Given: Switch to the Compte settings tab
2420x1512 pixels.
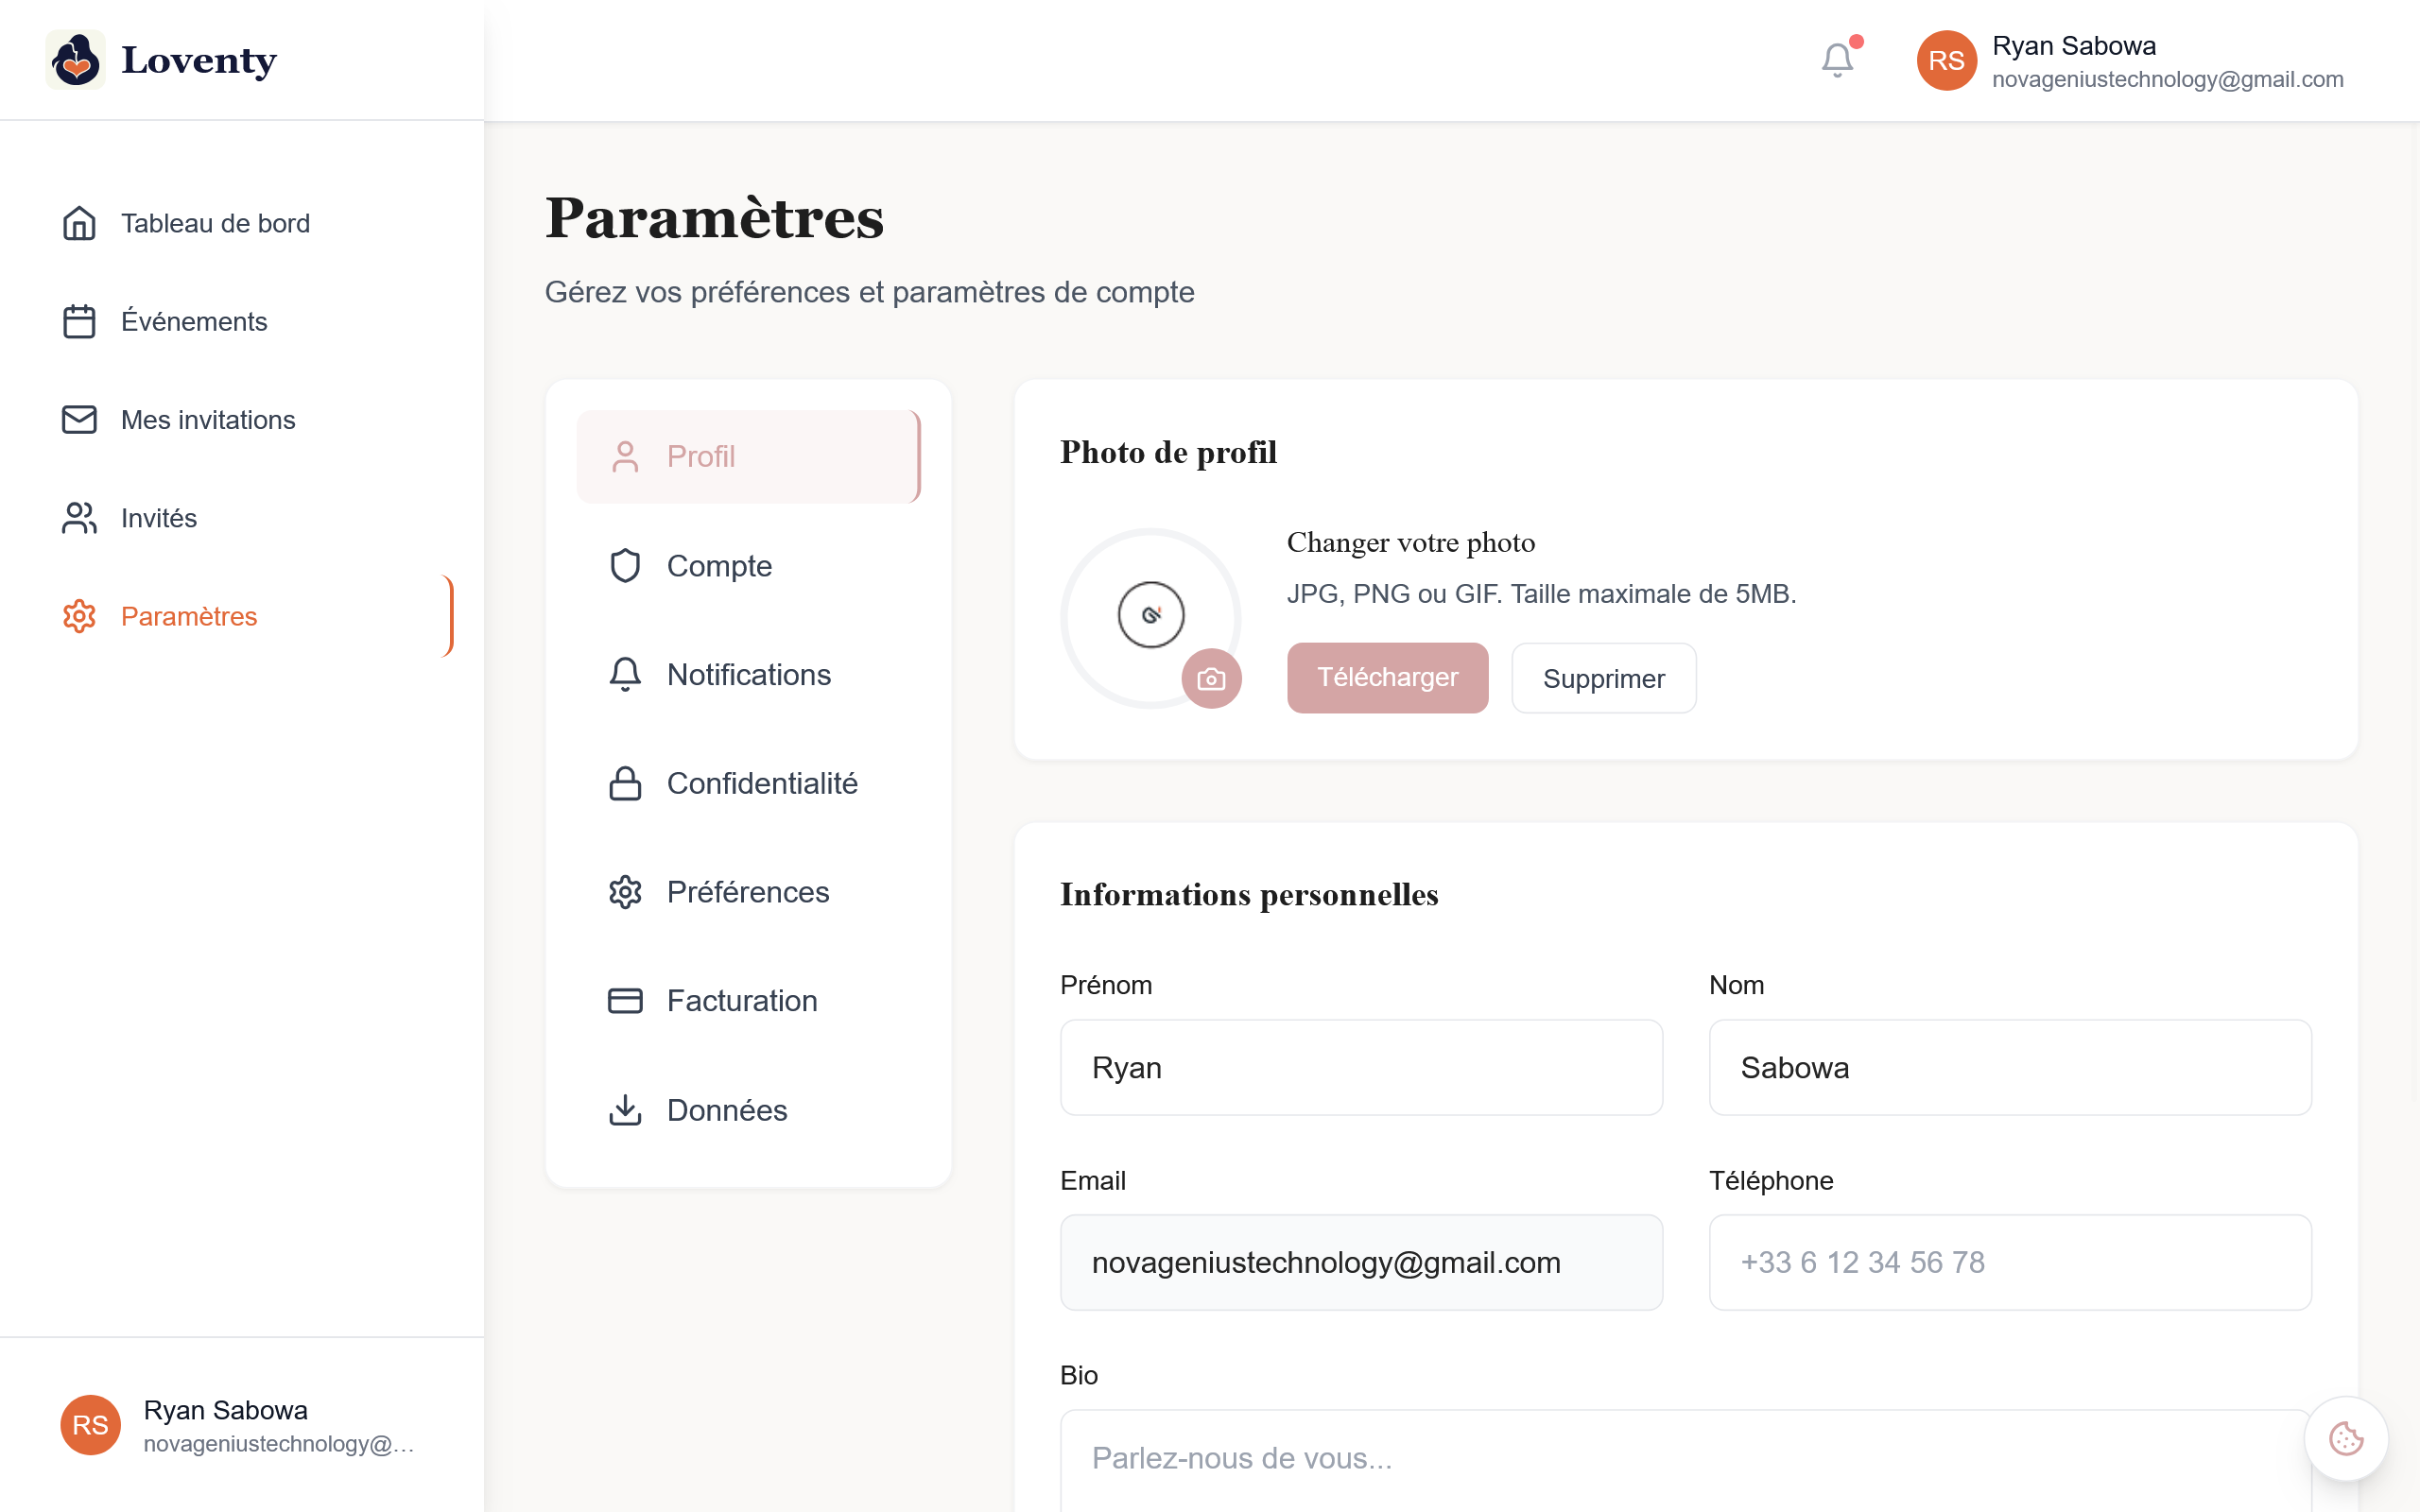Looking at the screenshot, I should (x=719, y=566).
